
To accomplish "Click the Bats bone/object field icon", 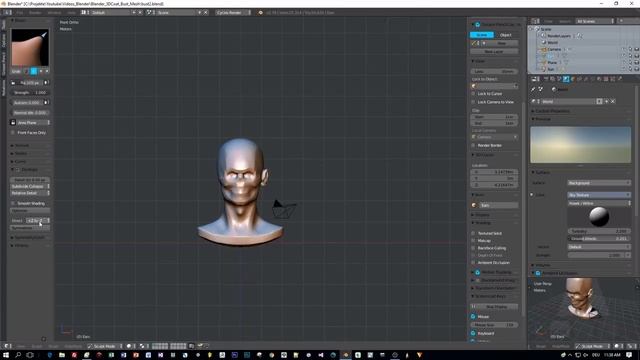I will pos(474,205).
